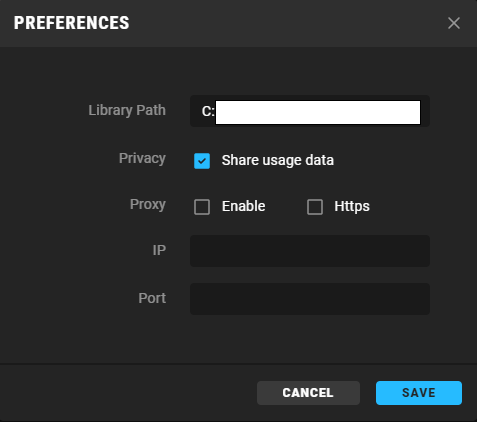Tick the proxy Enable checkbox
Viewport: 477px width, 422px height.
(x=202, y=207)
